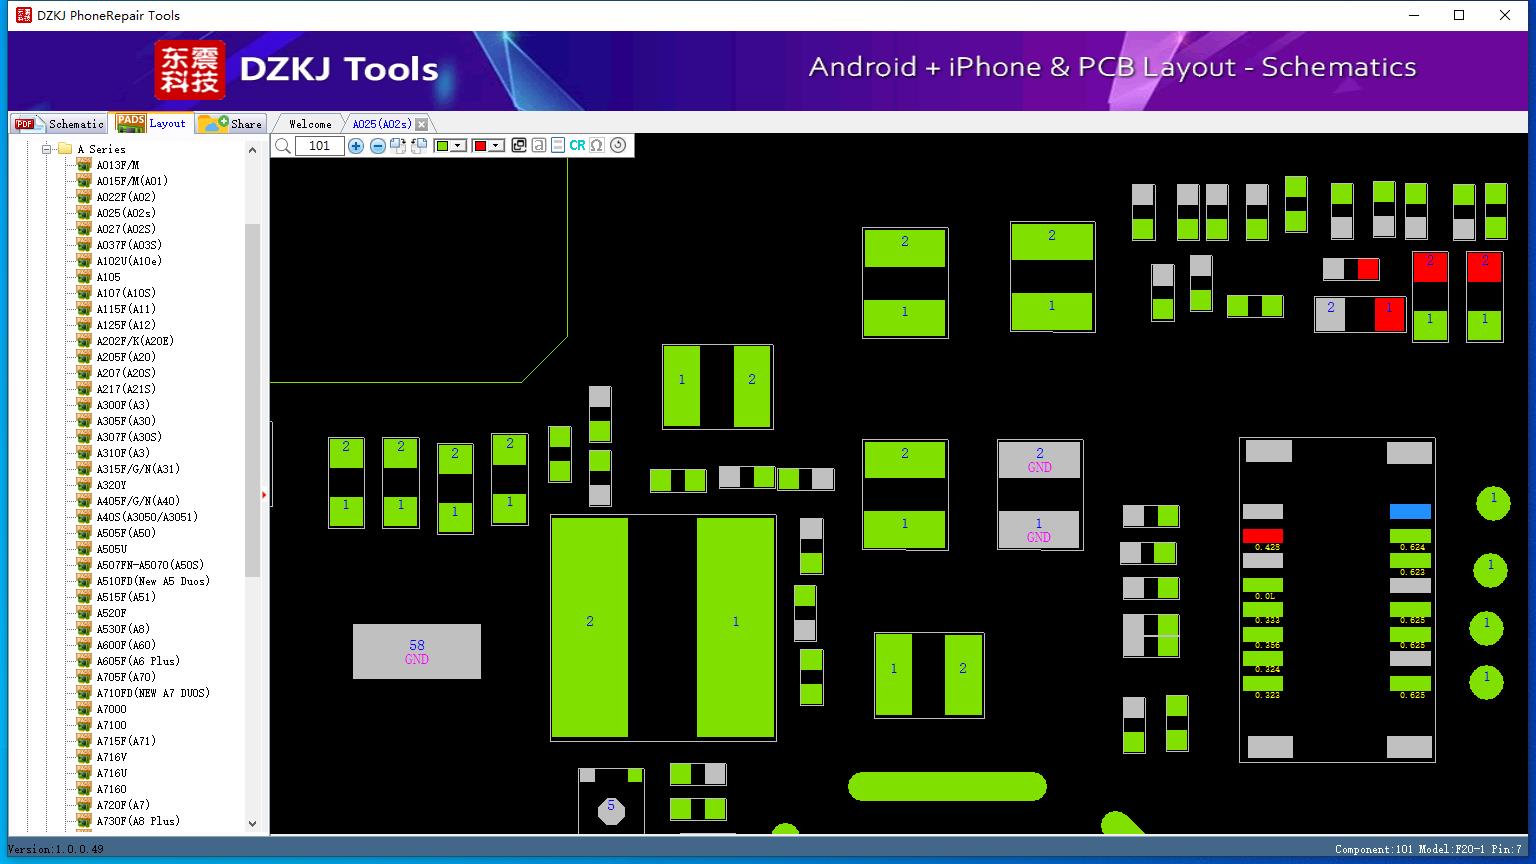
Task: Toggle the two-pad component view icon
Action: coord(558,146)
